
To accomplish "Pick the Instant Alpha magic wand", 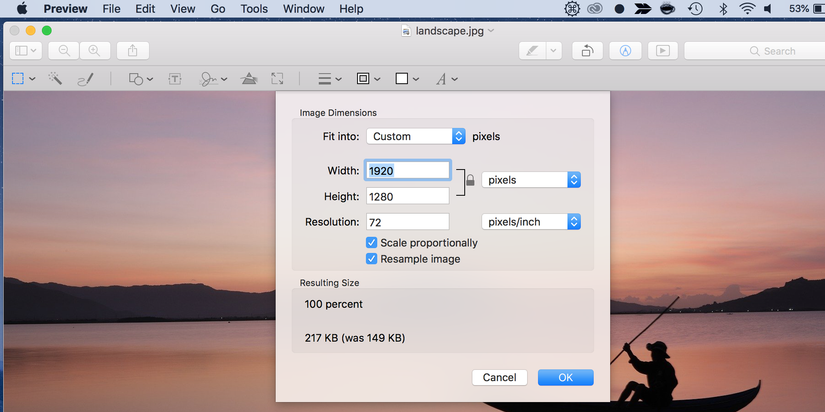I will click(55, 79).
